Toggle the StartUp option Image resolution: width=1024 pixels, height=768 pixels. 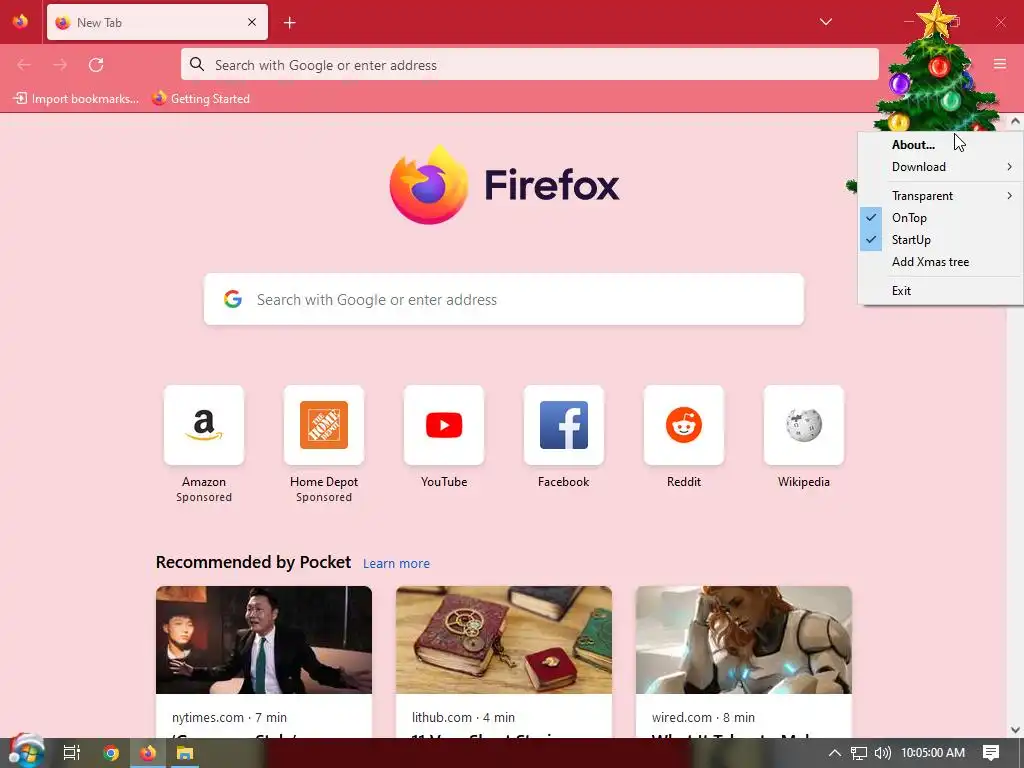(x=940, y=240)
